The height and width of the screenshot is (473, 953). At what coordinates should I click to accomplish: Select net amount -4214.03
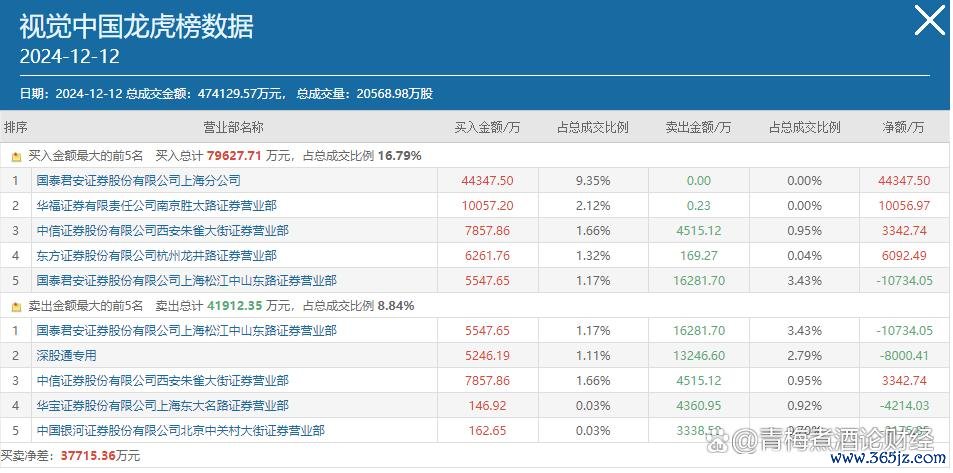[x=904, y=406]
